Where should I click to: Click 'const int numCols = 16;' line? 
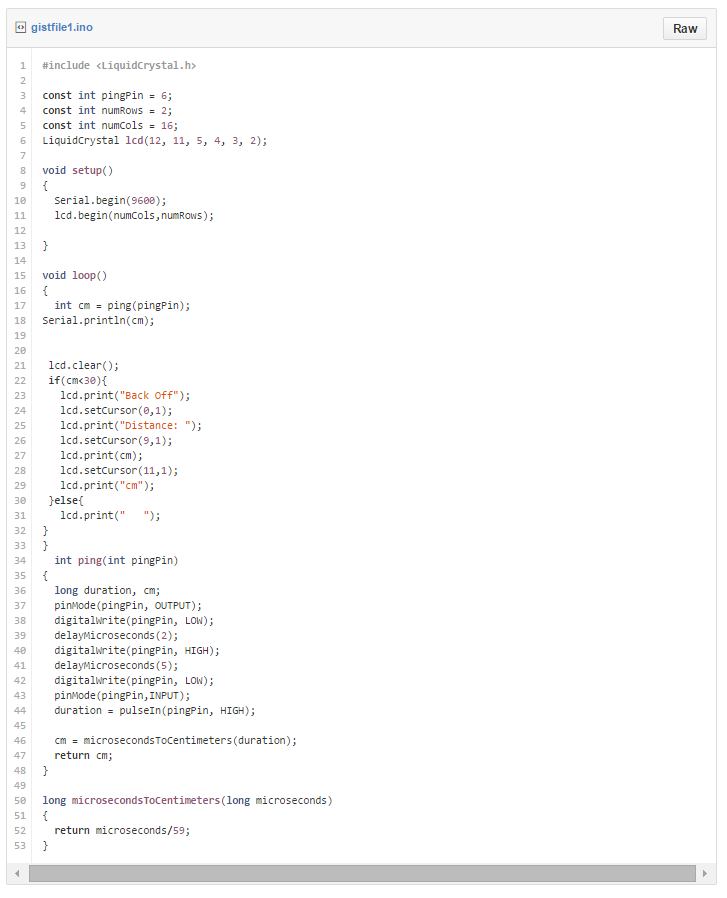pyautogui.click(x=110, y=125)
